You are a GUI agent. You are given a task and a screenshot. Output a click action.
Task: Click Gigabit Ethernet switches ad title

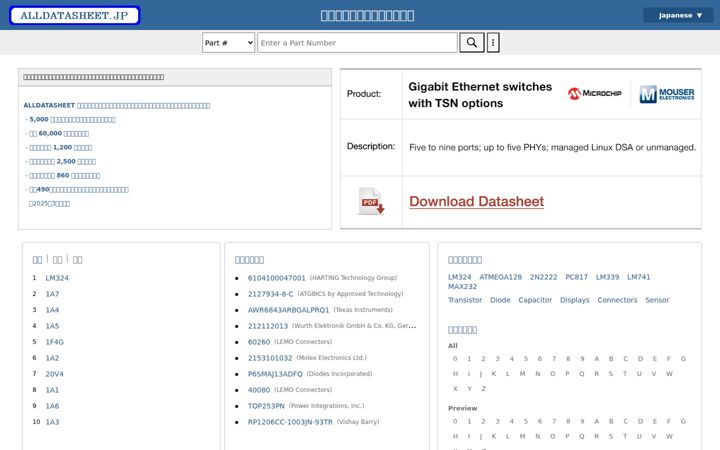tap(480, 95)
